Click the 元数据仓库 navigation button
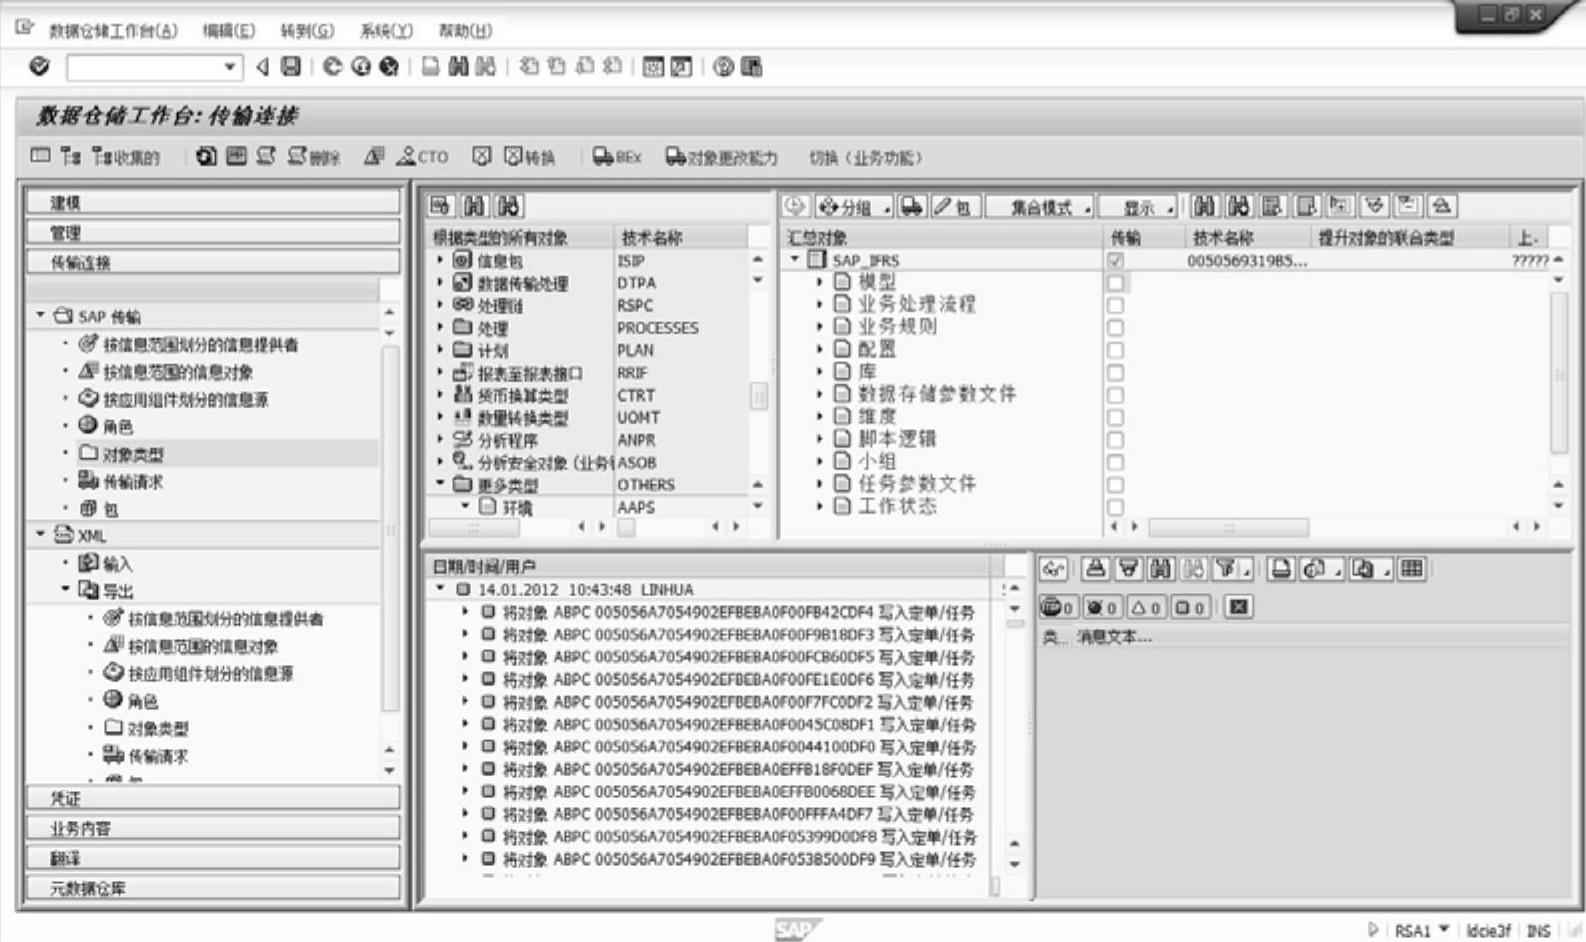The width and height of the screenshot is (1586, 942). pos(213,888)
